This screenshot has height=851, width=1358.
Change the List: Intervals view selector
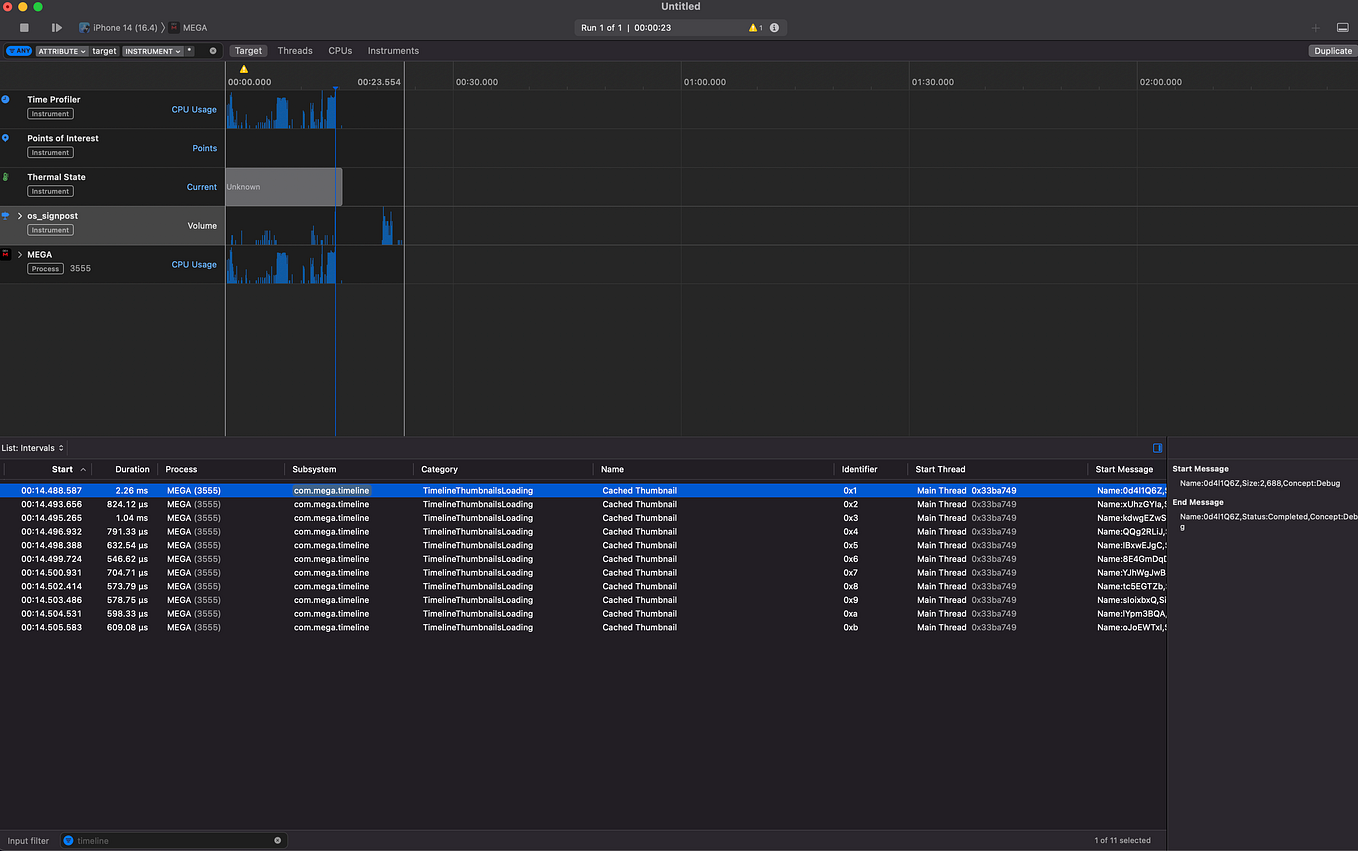[33, 447]
